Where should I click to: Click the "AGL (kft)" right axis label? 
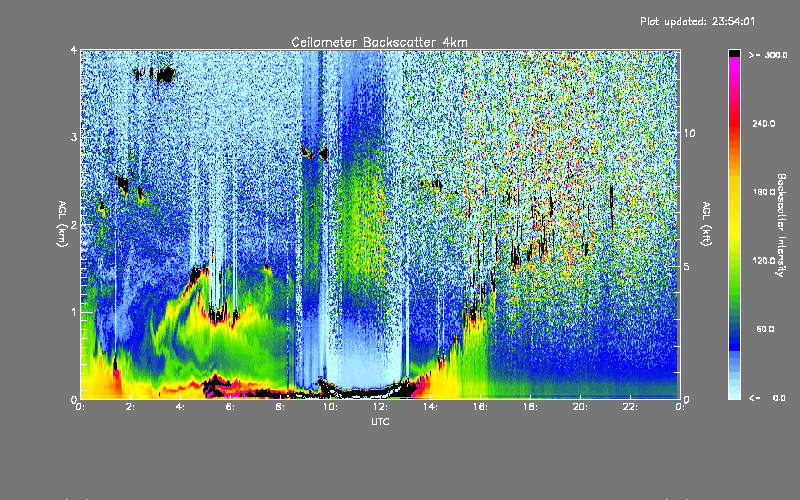pos(706,223)
